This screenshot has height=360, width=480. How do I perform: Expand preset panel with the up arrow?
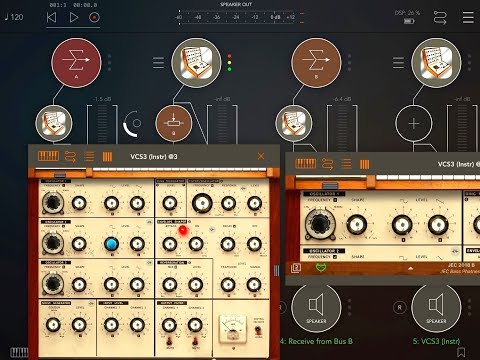[411, 268]
